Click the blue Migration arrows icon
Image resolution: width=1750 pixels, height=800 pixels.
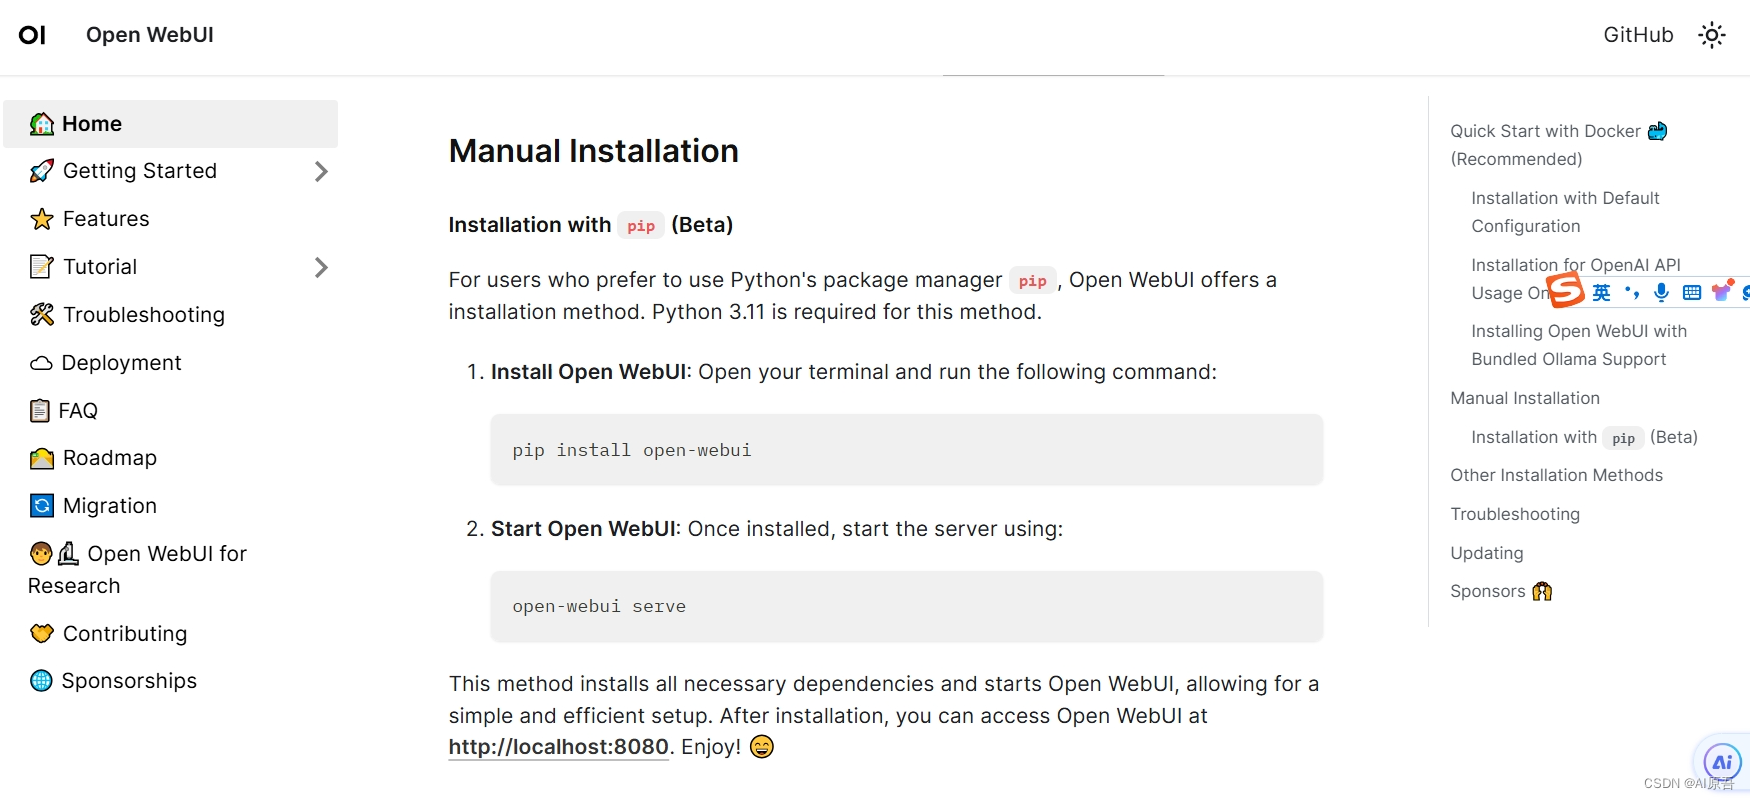click(42, 506)
